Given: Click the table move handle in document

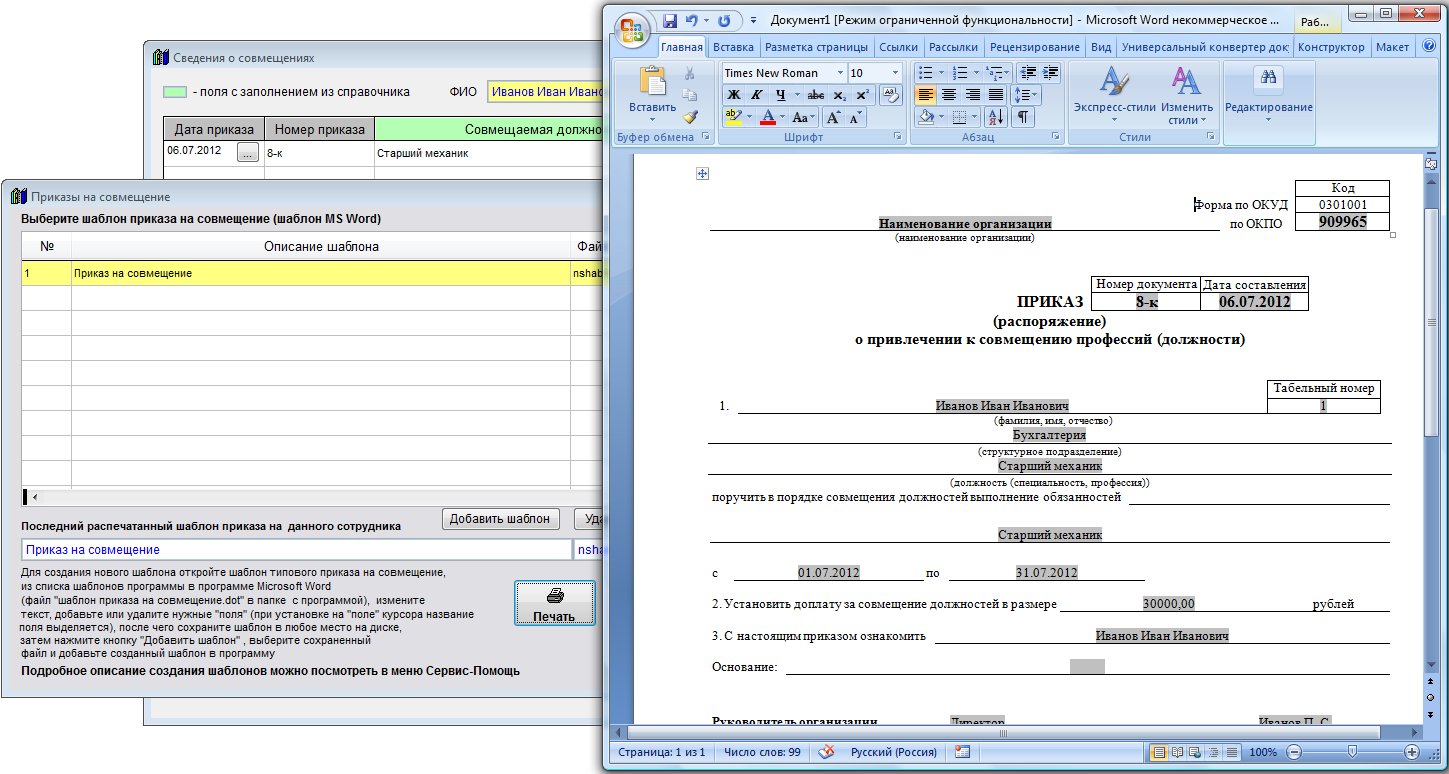Looking at the screenshot, I should (x=702, y=174).
